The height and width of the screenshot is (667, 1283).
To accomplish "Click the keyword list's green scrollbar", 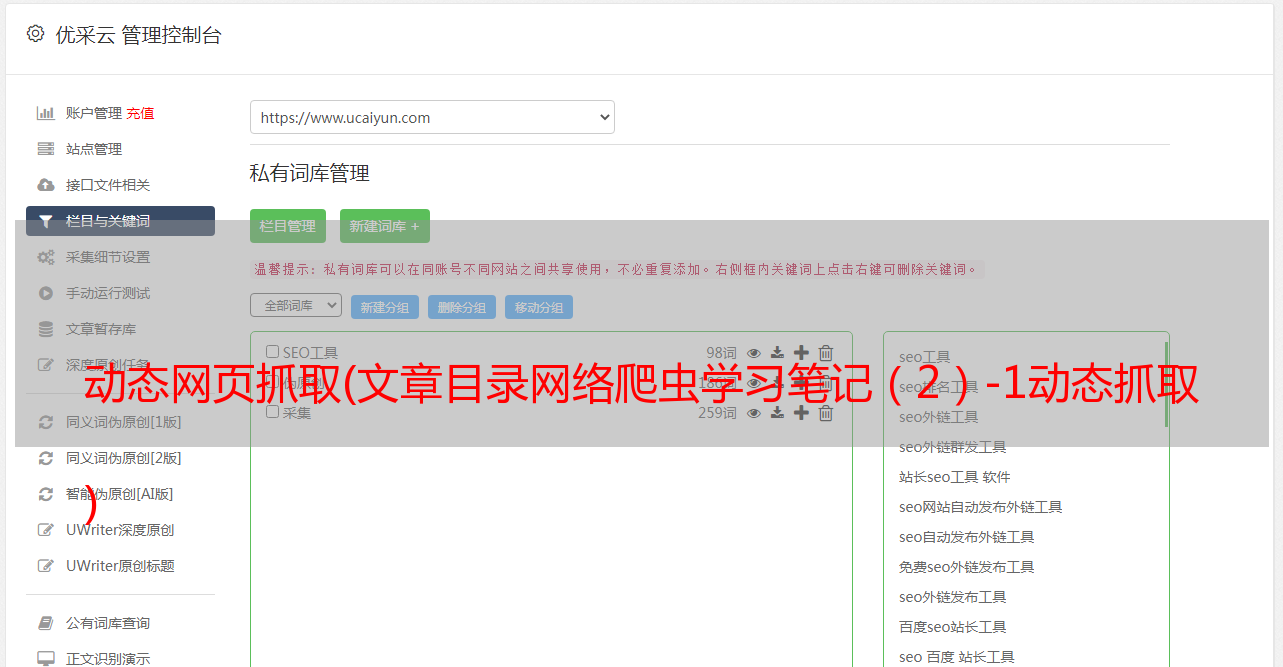I will coord(1166,385).
